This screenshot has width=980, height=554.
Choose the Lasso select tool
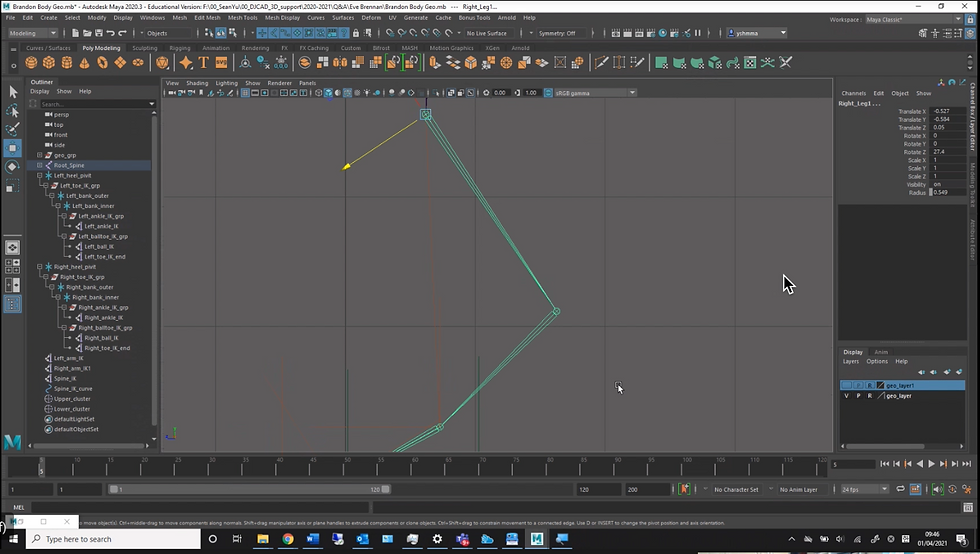coord(12,111)
